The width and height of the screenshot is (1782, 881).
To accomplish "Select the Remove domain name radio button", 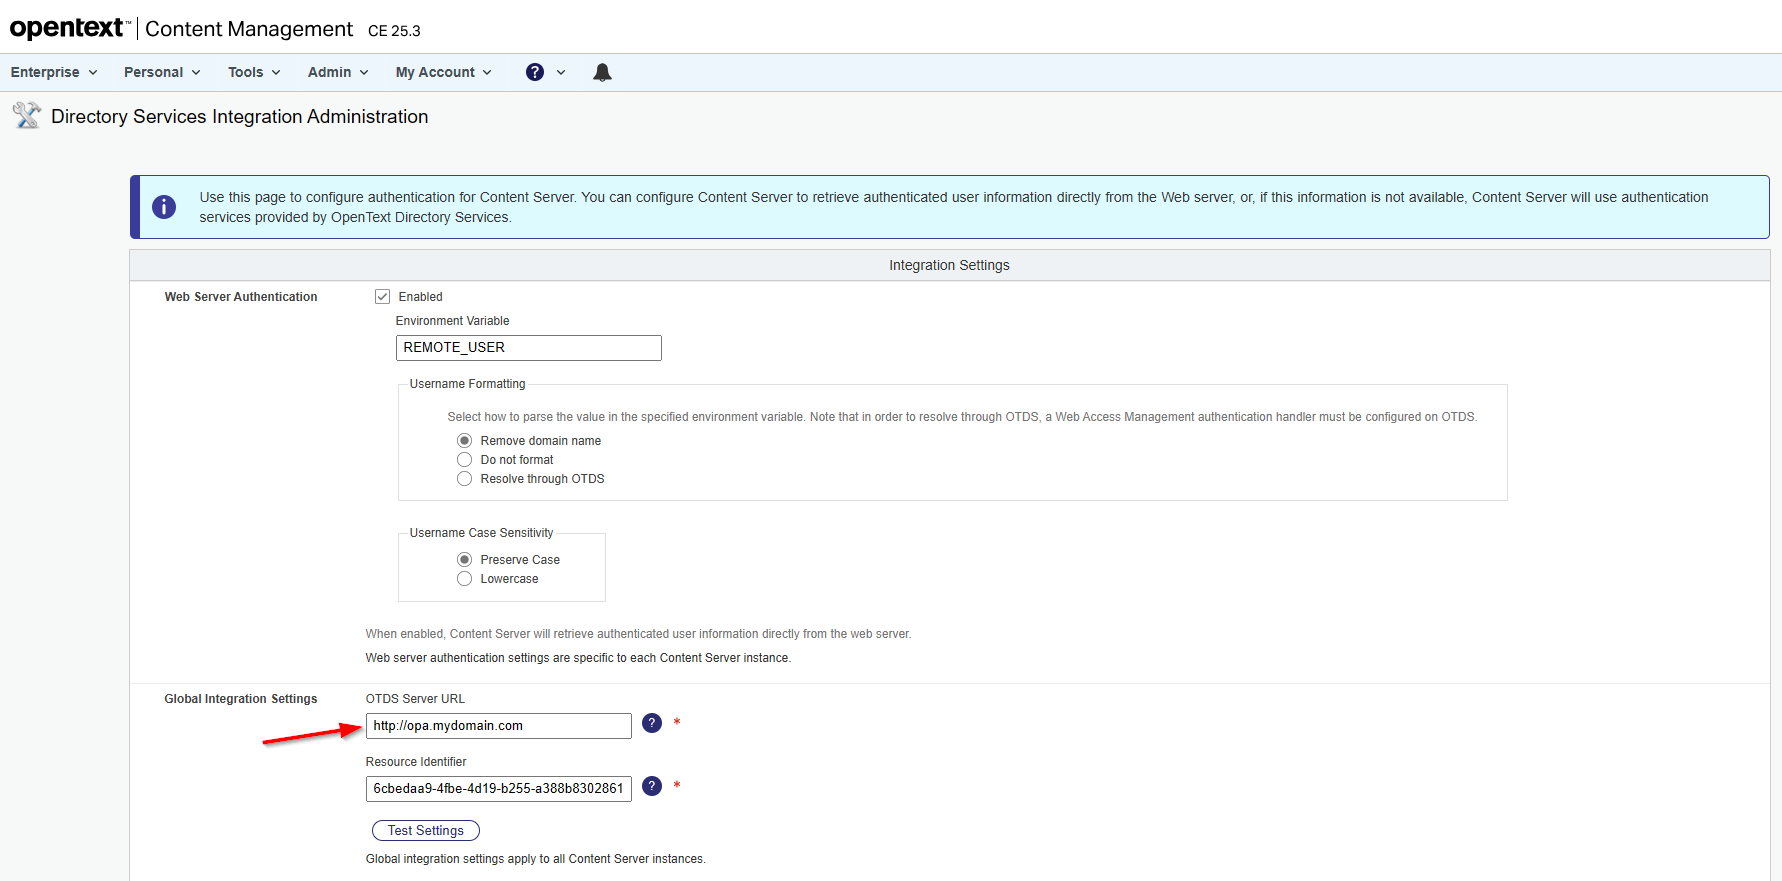I will (x=464, y=441).
